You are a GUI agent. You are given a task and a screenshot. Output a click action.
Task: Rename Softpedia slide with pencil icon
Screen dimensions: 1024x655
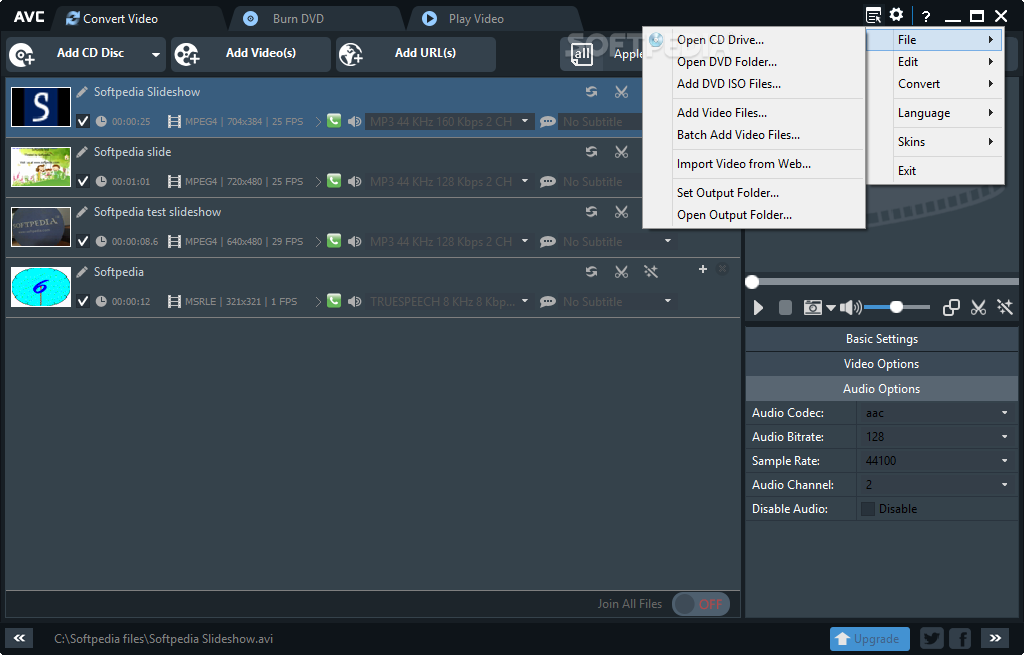(x=82, y=152)
